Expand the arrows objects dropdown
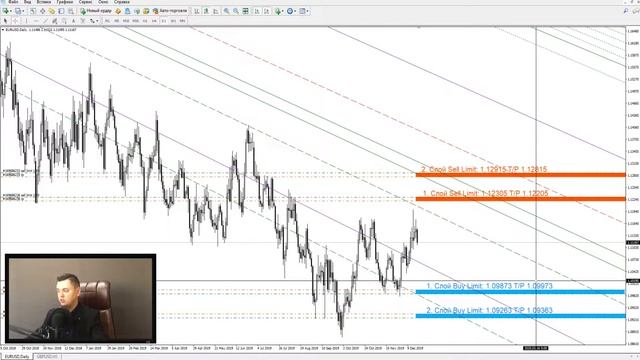Image resolution: width=640 pixels, height=360 pixels. [x=97, y=20]
